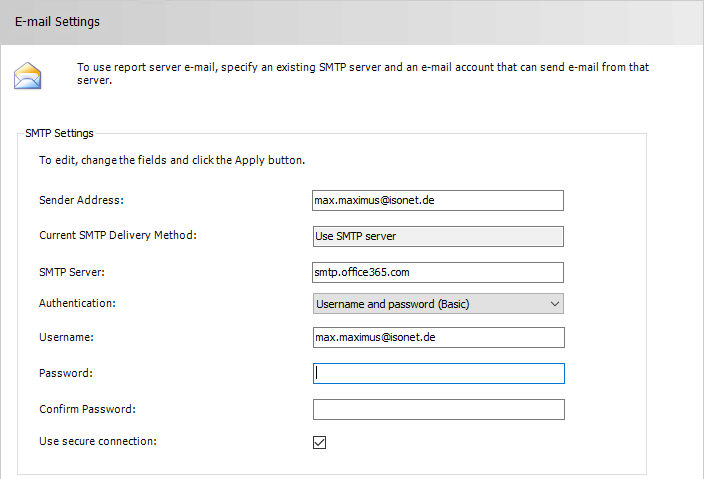The height and width of the screenshot is (479, 704).
Task: Focus the Sender Address input field
Action: click(438, 200)
